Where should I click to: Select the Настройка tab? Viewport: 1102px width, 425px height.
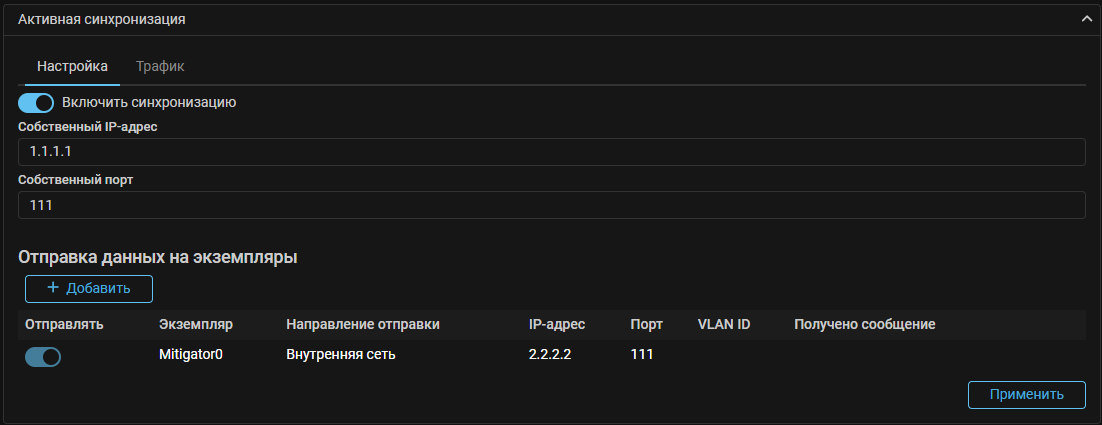pos(72,66)
